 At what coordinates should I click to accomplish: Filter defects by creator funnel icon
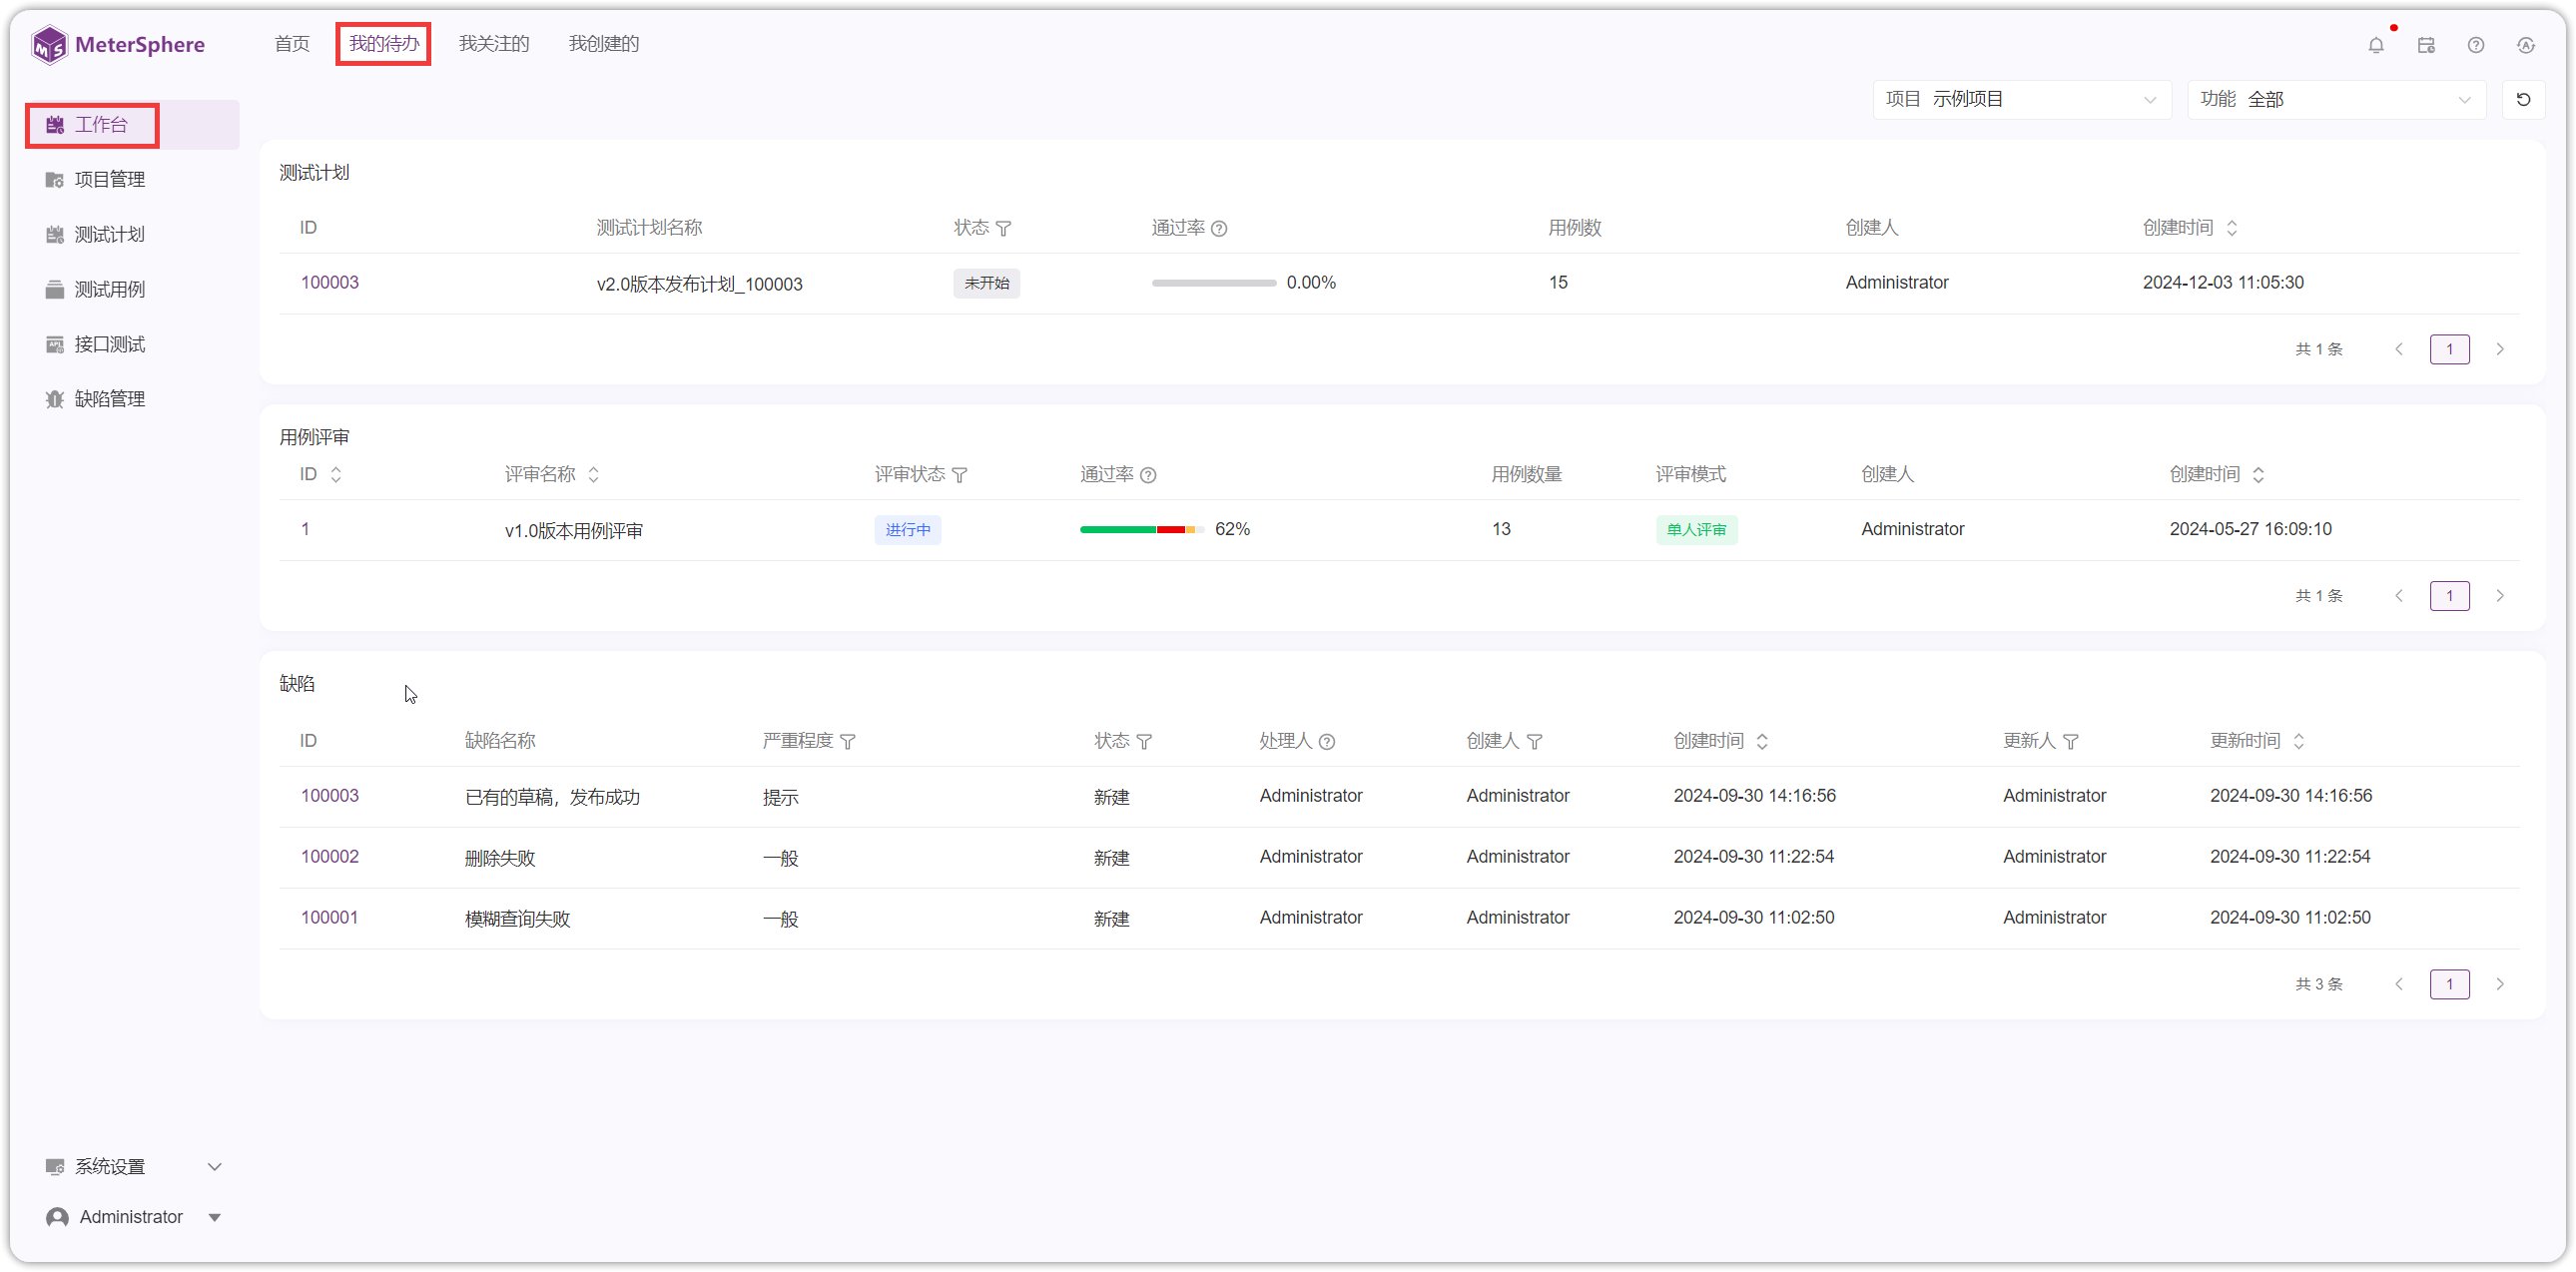(x=1535, y=742)
